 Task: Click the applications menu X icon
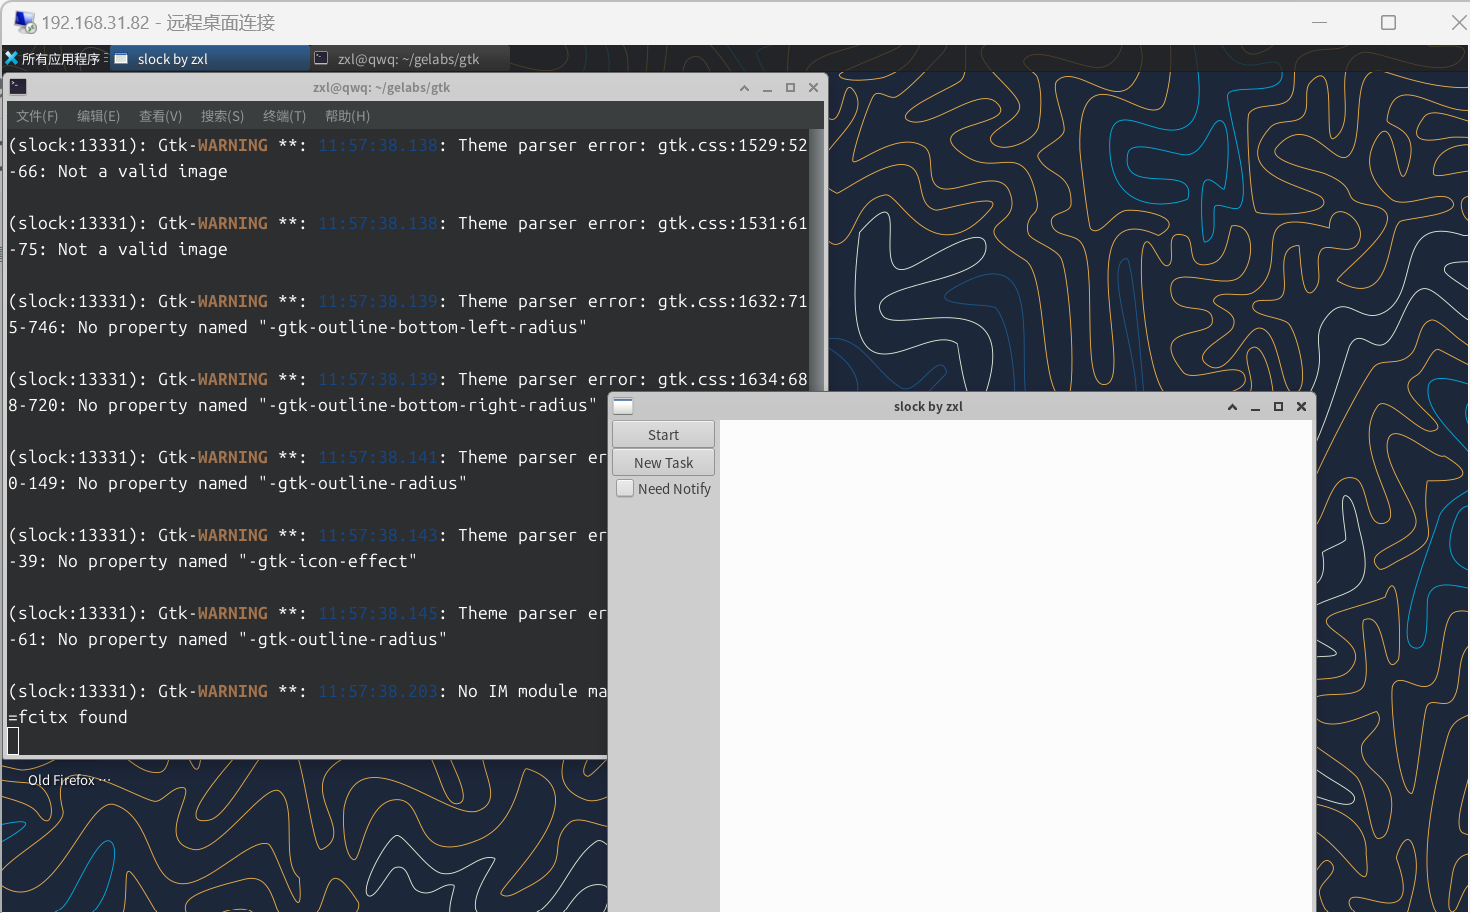(12, 59)
